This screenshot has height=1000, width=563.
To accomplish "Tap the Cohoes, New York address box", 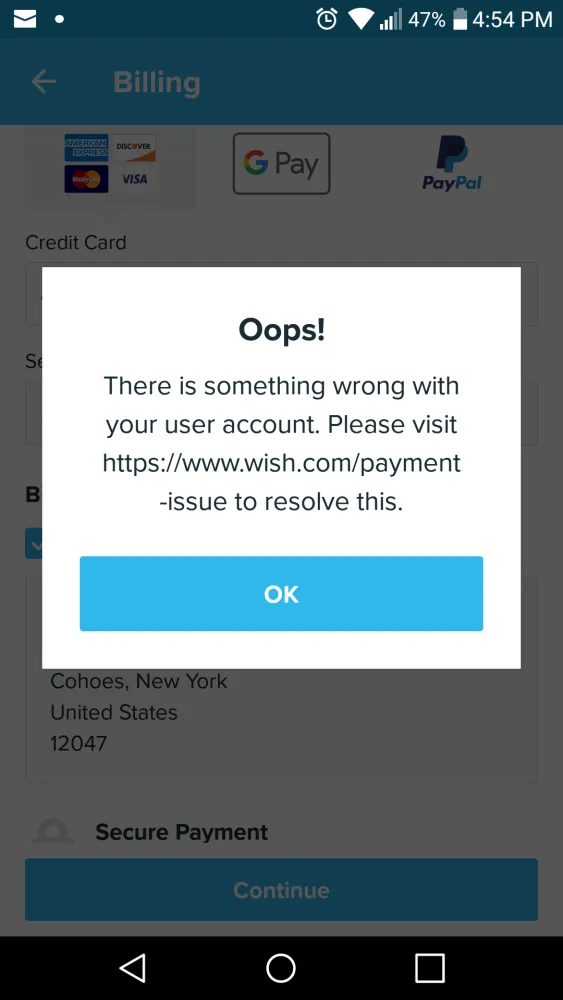I will pyautogui.click(x=281, y=680).
